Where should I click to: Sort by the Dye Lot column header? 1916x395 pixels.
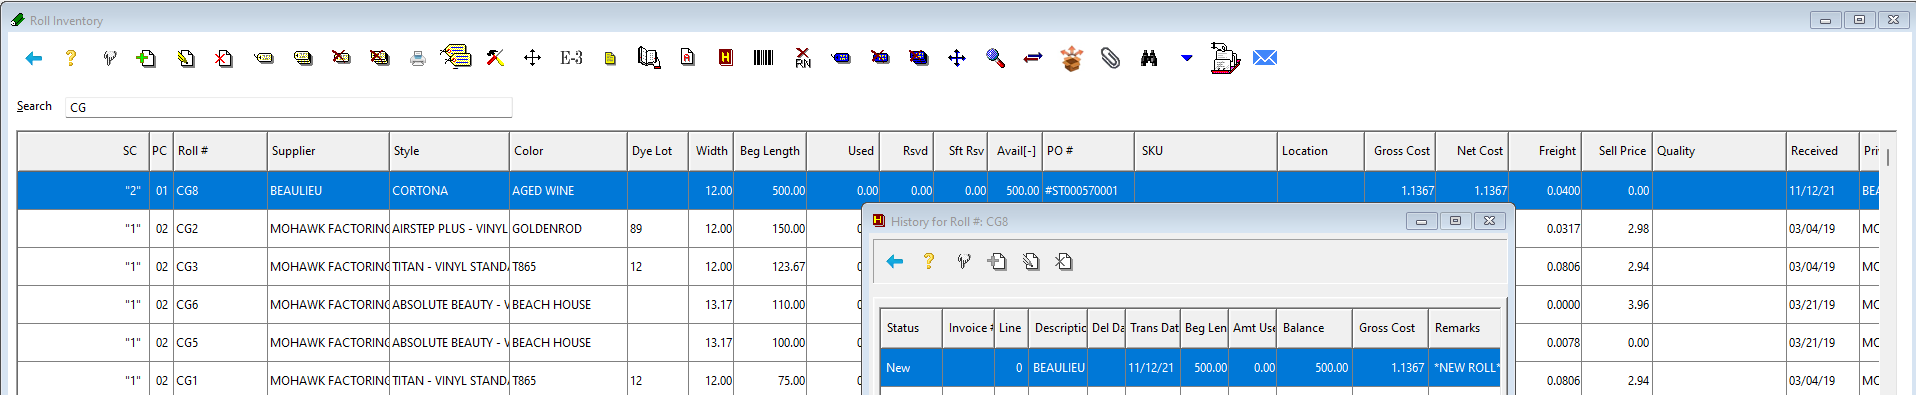pos(658,151)
